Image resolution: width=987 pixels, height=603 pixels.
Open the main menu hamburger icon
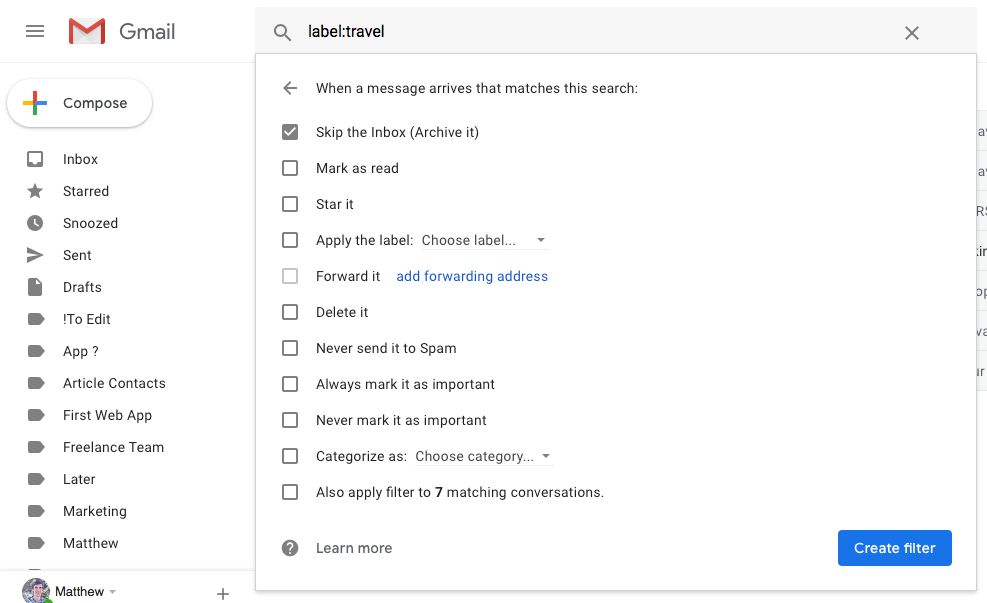tap(35, 31)
